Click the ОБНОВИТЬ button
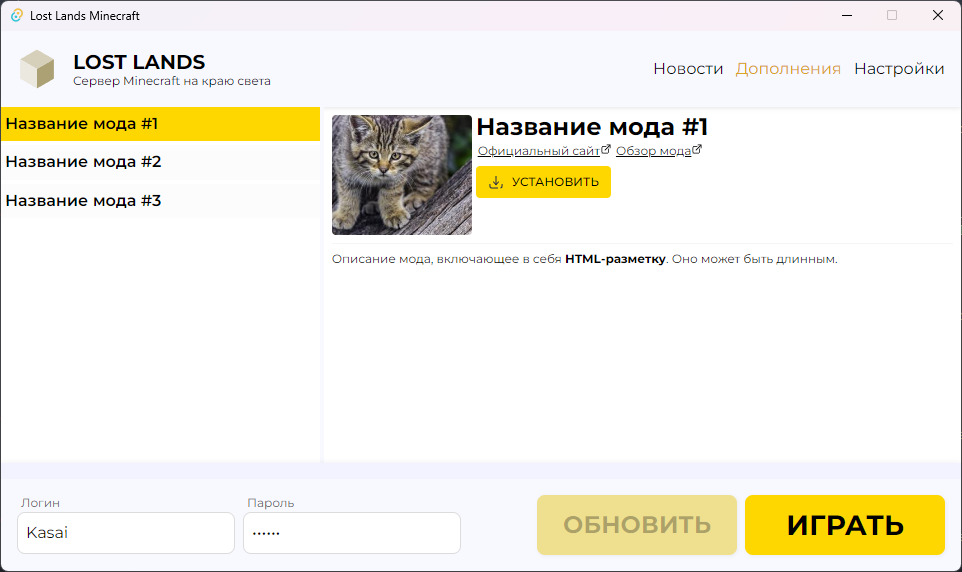The image size is (962, 572). click(637, 525)
